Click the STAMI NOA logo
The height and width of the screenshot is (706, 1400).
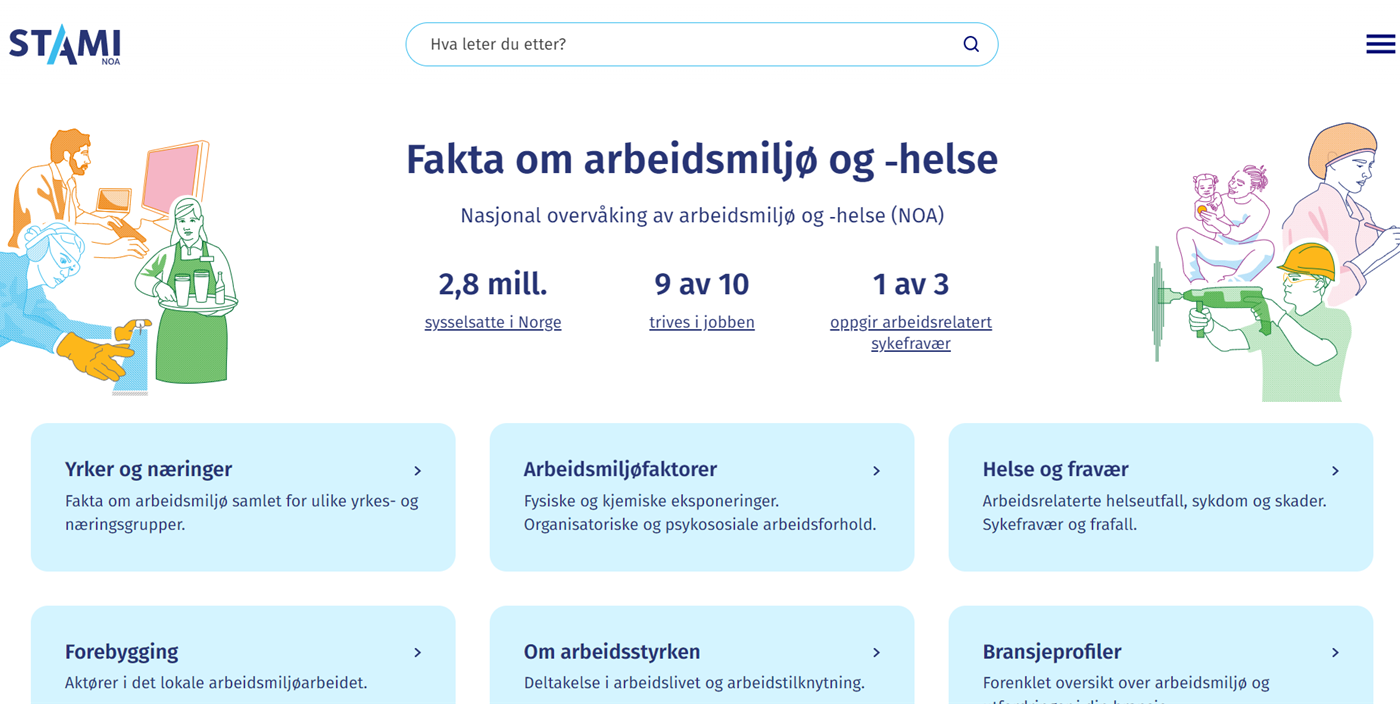click(x=65, y=45)
